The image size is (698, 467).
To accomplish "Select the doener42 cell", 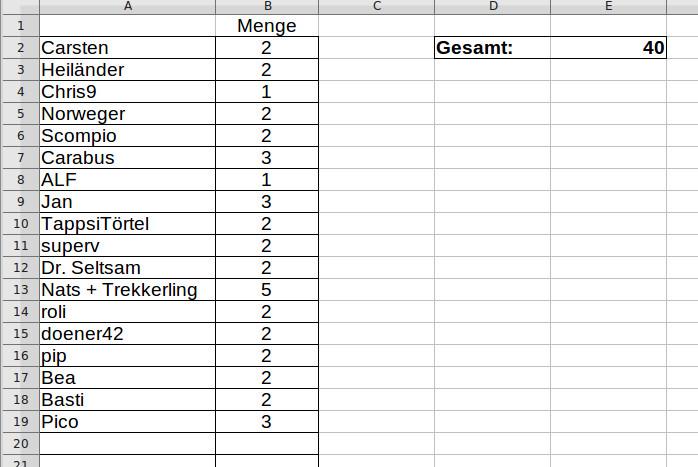I will pyautogui.click(x=127, y=334).
